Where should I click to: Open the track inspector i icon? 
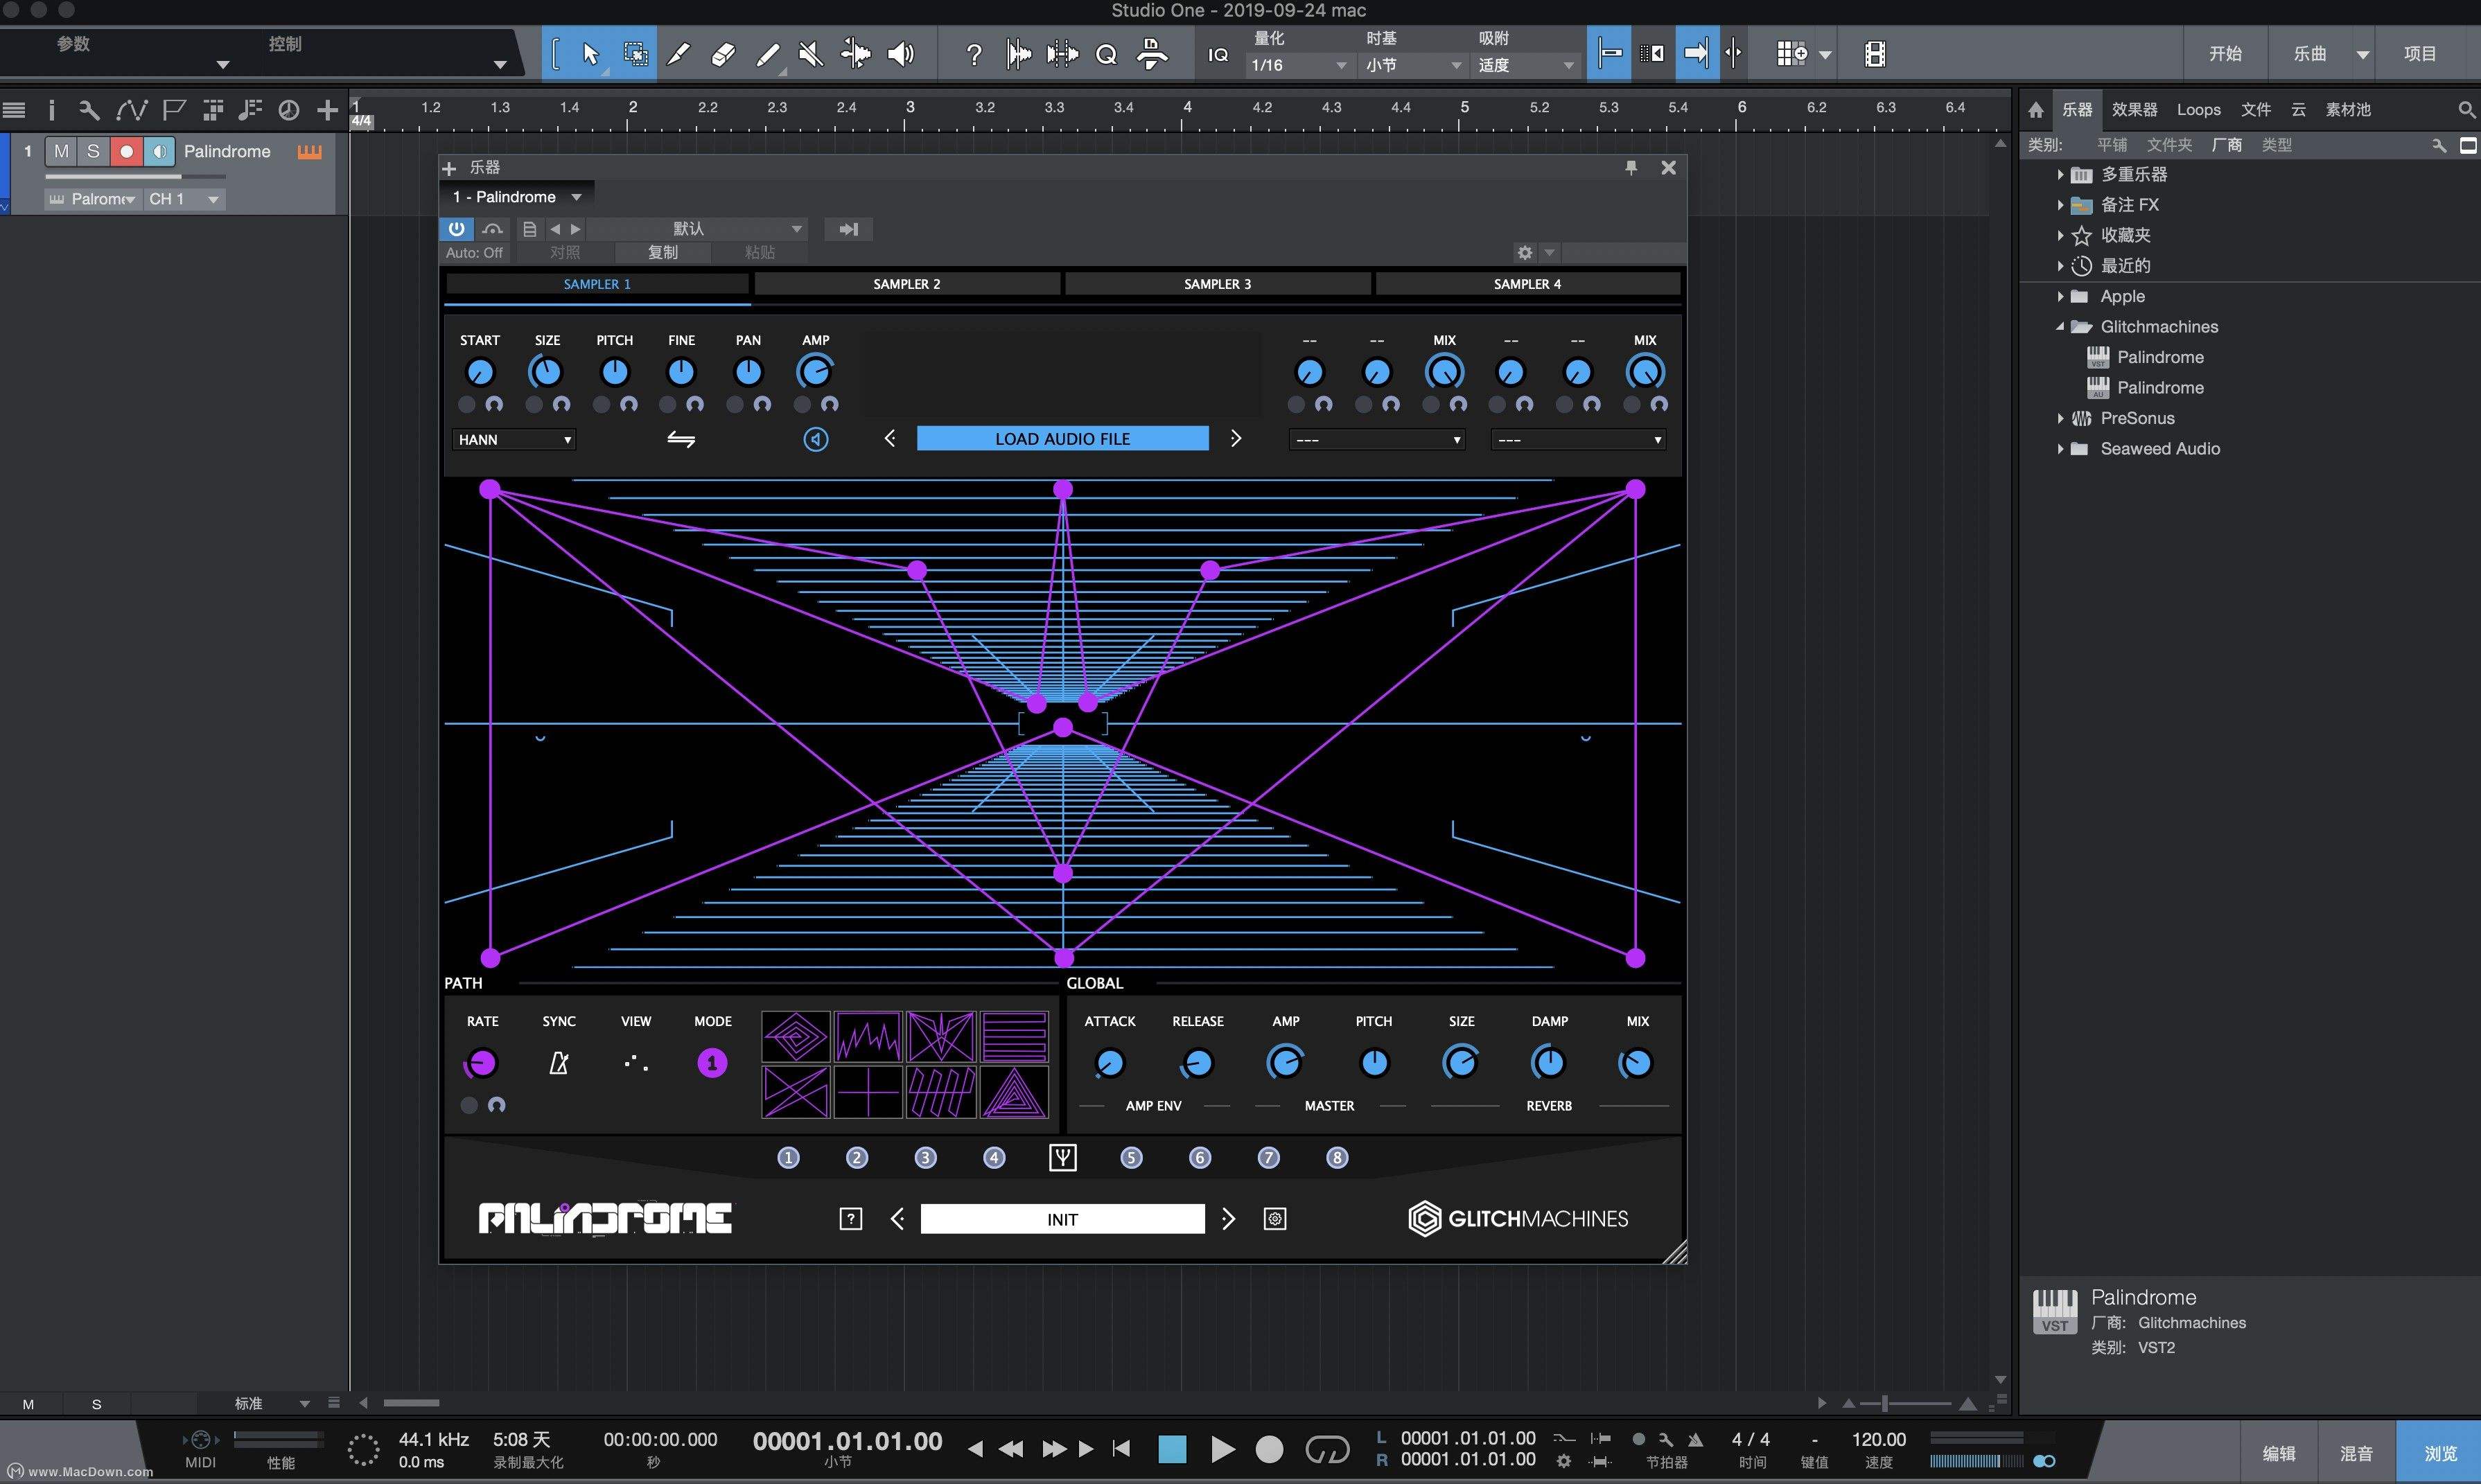click(x=51, y=110)
